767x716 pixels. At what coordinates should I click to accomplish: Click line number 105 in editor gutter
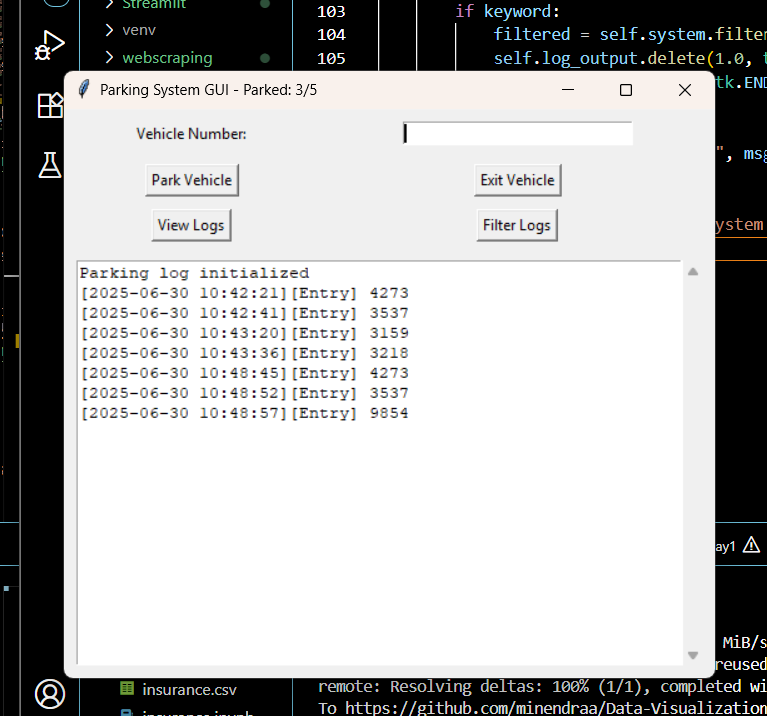331,59
